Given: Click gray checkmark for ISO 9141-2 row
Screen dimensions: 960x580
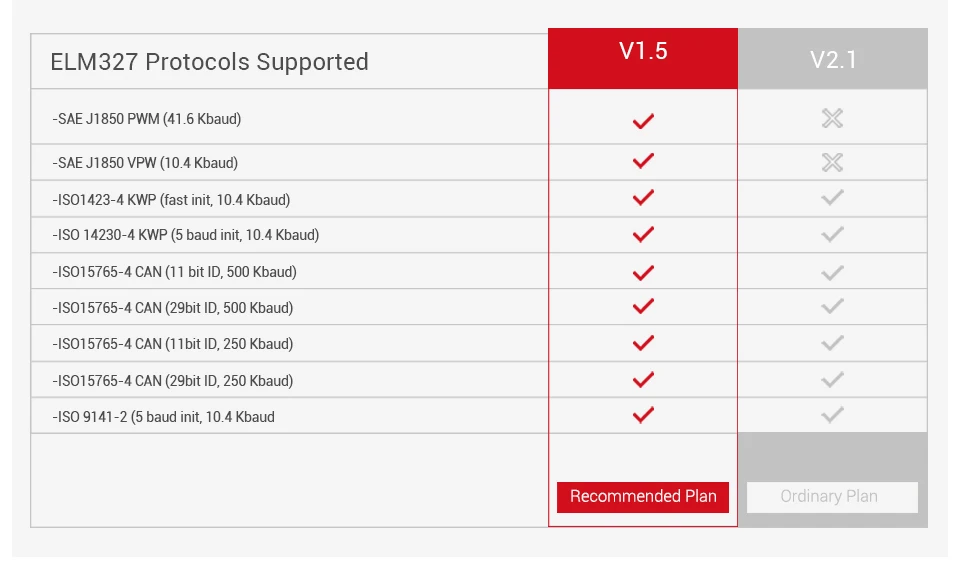Looking at the screenshot, I should 832,415.
